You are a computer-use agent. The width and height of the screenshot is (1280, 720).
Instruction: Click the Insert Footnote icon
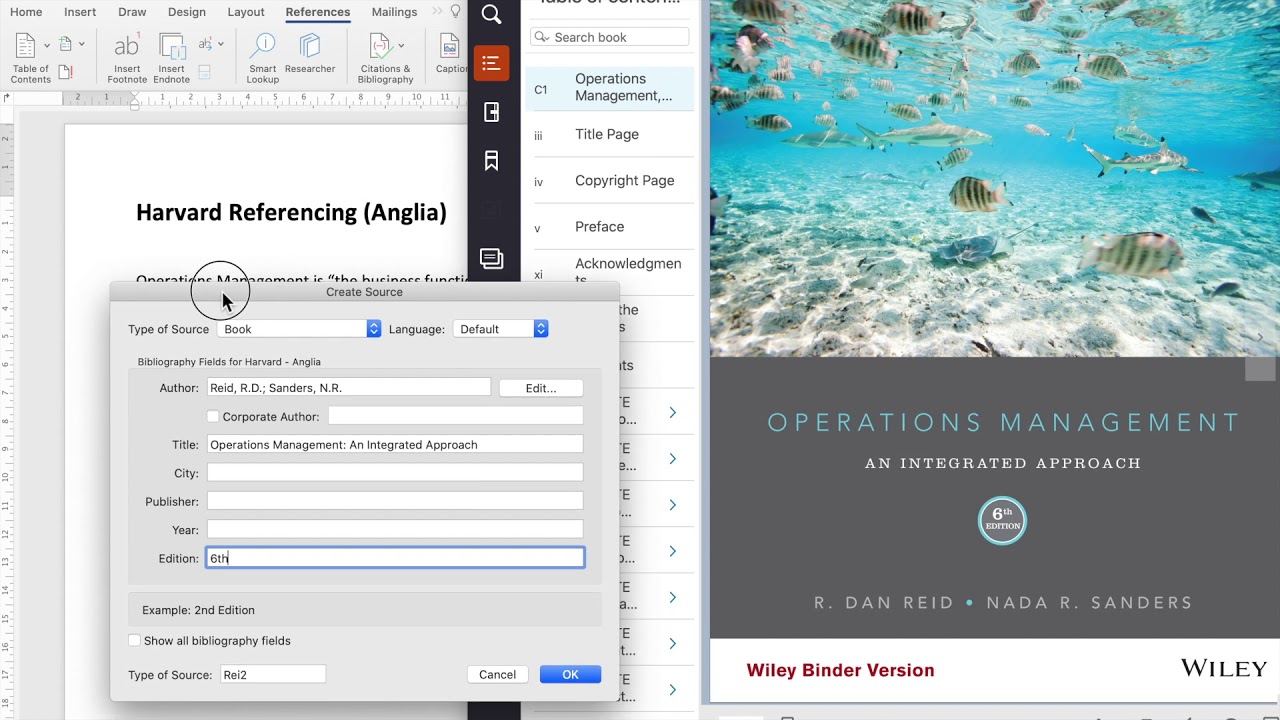tap(127, 46)
